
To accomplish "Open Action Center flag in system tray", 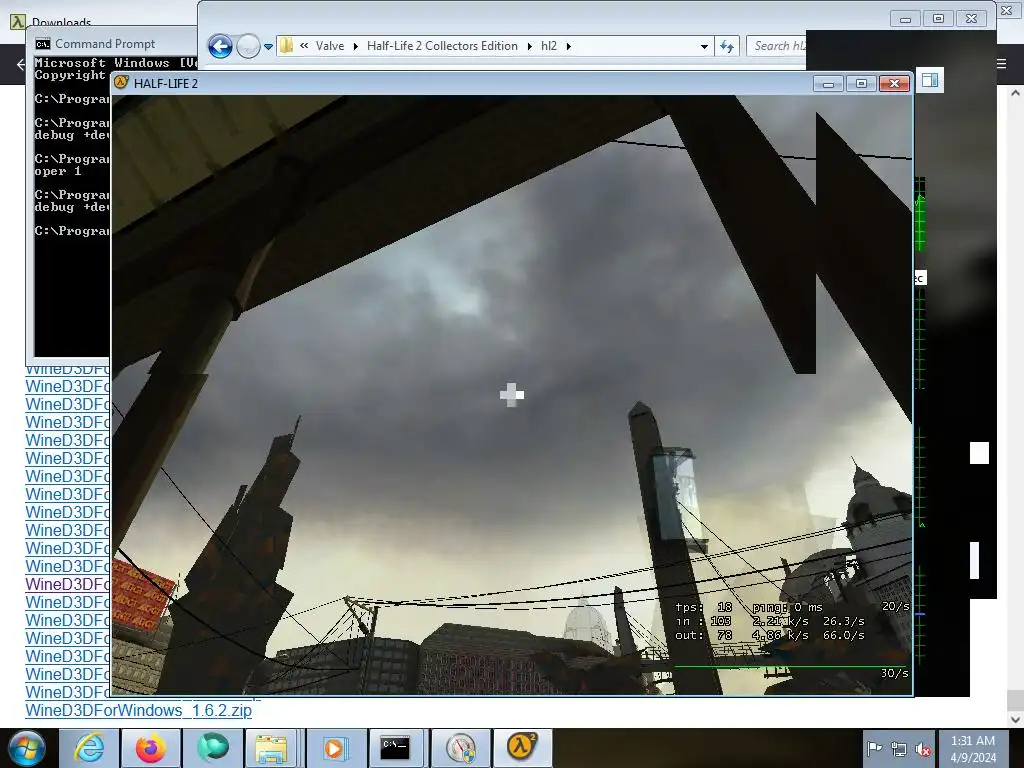I will tap(874, 749).
